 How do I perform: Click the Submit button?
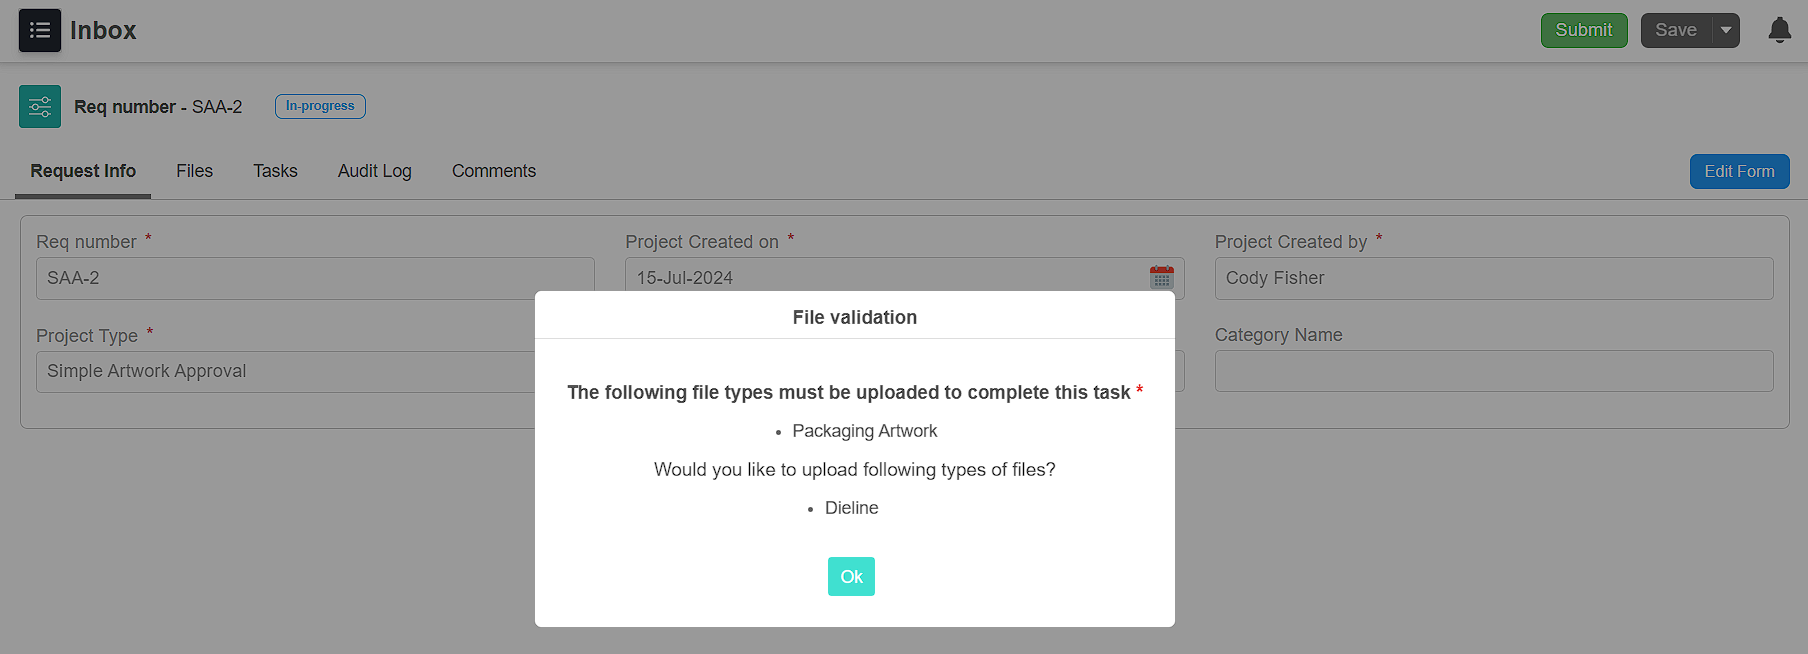(x=1584, y=30)
